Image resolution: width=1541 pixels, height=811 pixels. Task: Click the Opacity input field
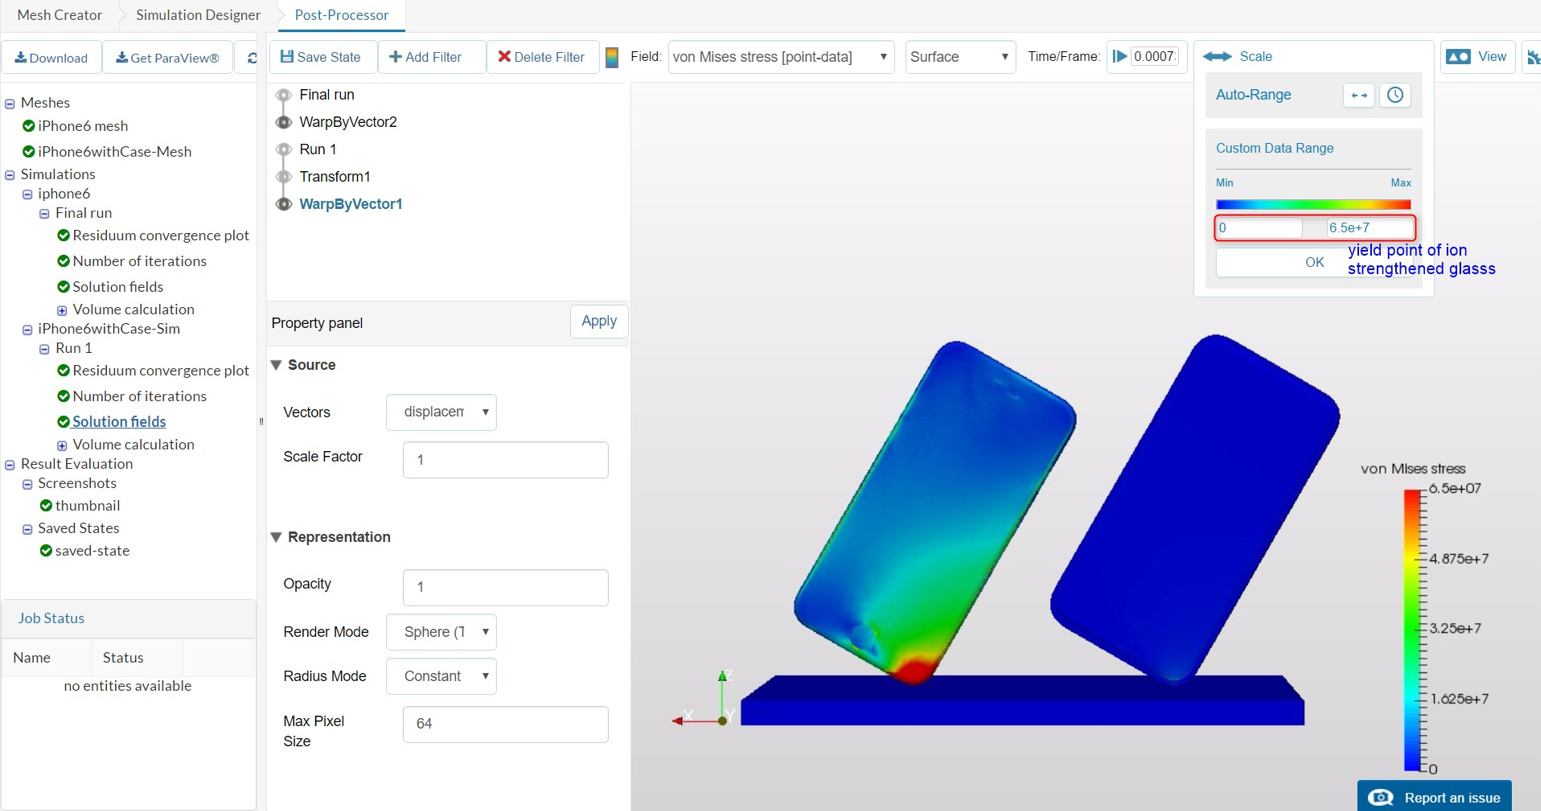coord(505,587)
